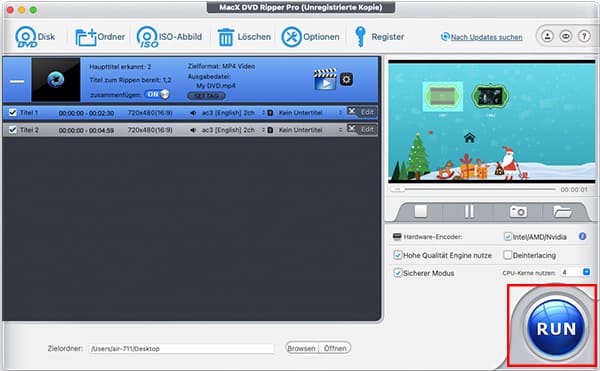
Task: Add a folder via Ordner toolbar item
Action: (x=100, y=37)
